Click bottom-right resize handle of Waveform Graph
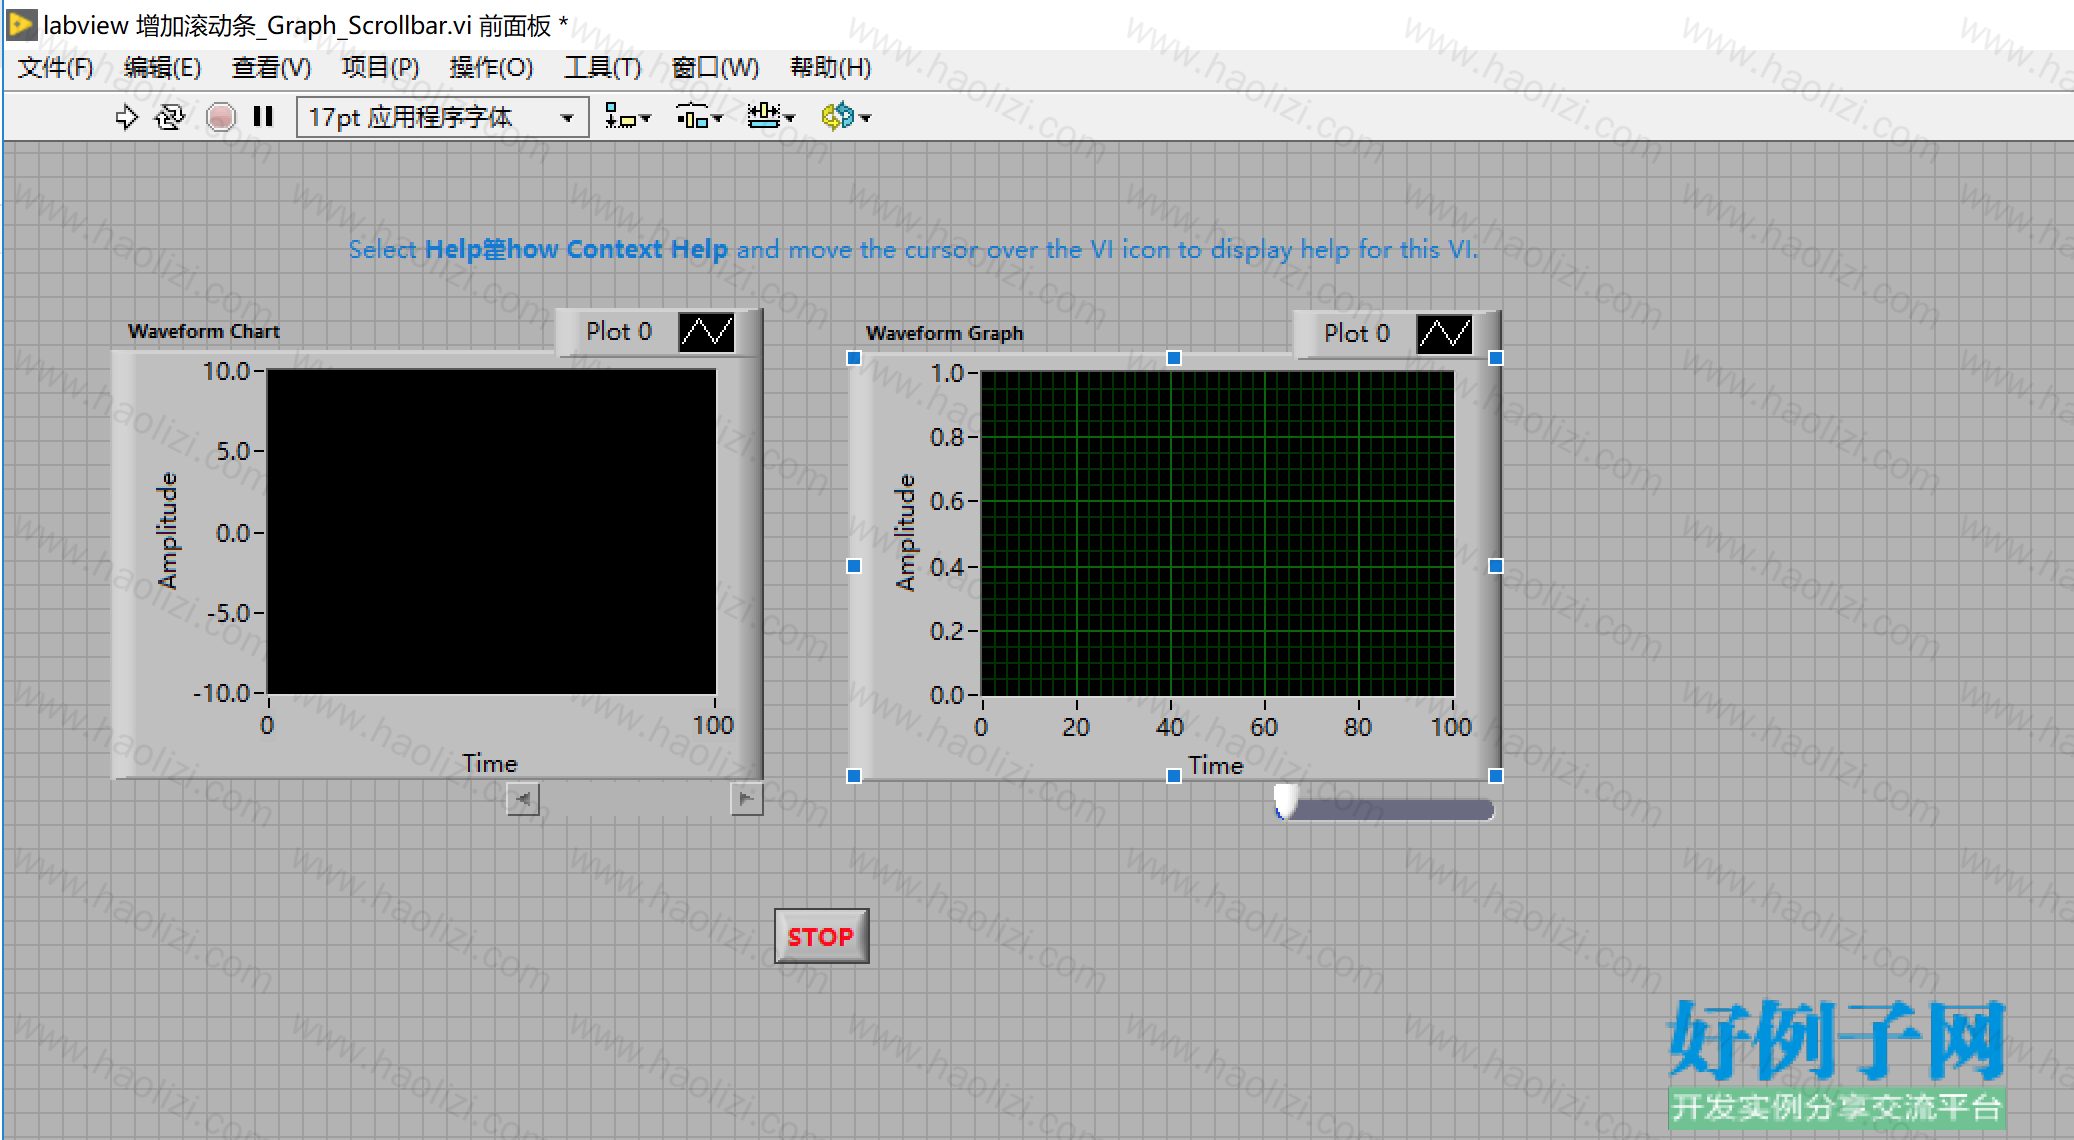 [1496, 775]
